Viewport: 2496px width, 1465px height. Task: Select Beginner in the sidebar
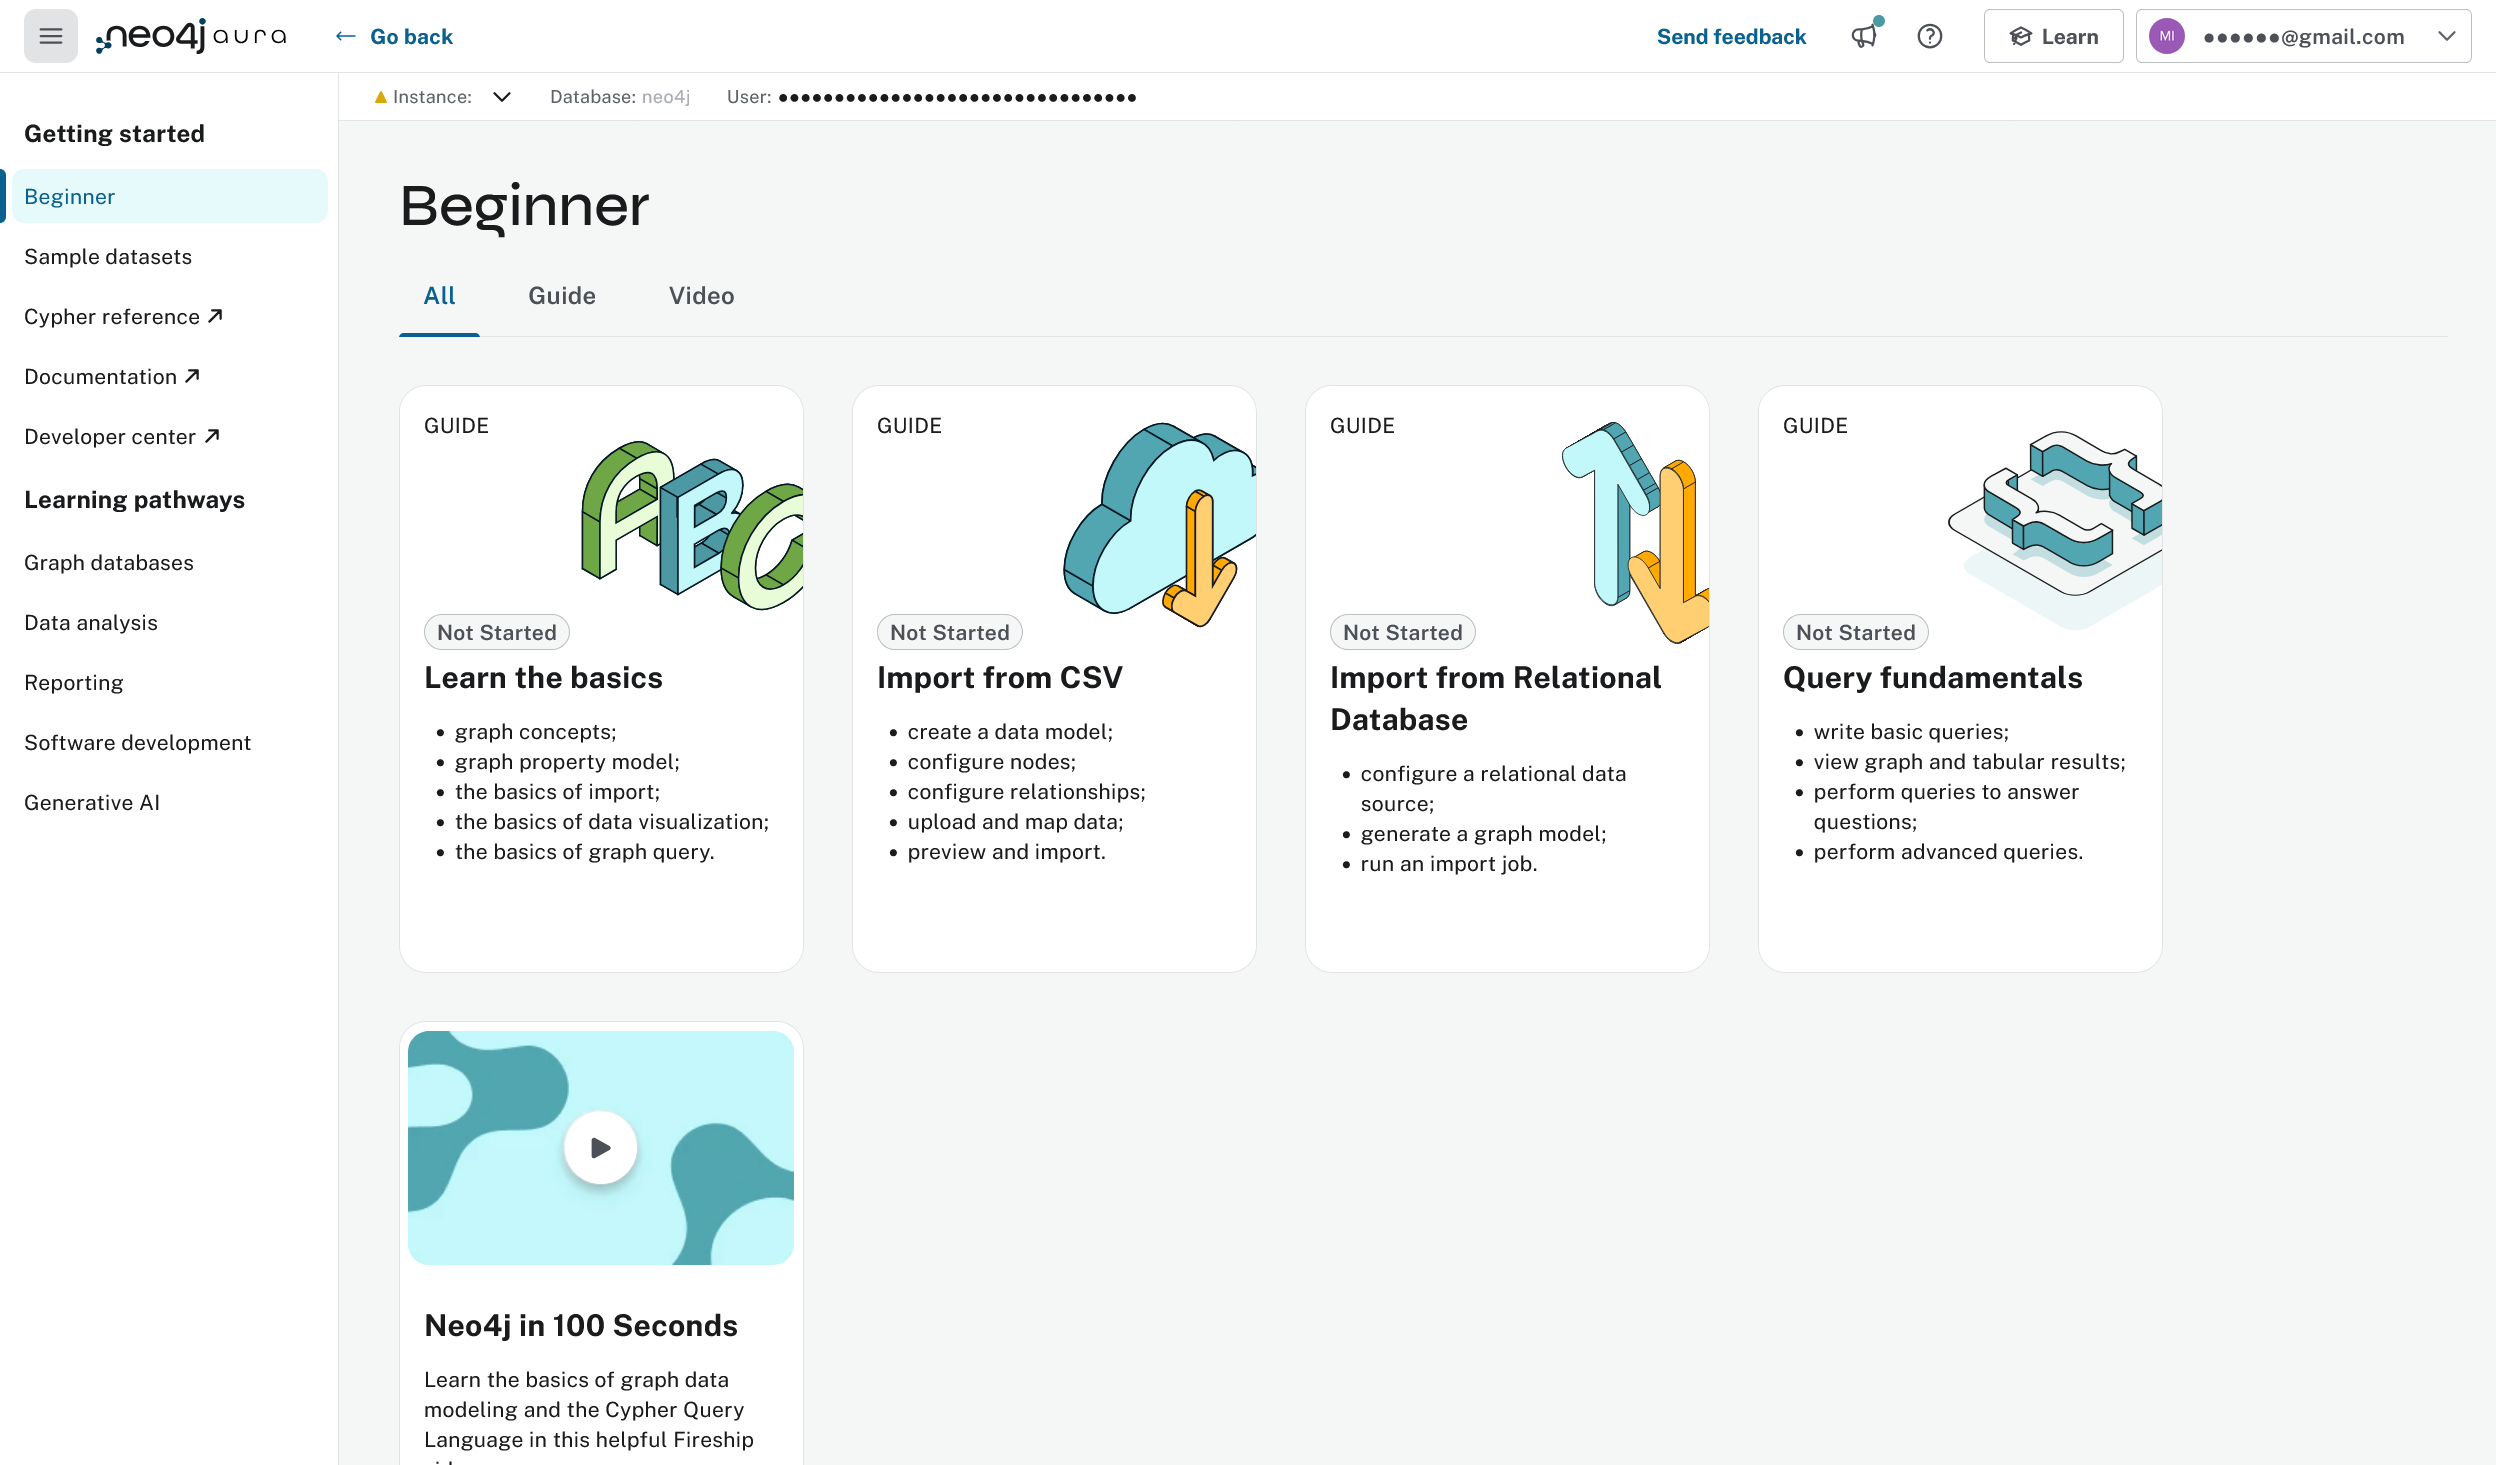(x=169, y=196)
